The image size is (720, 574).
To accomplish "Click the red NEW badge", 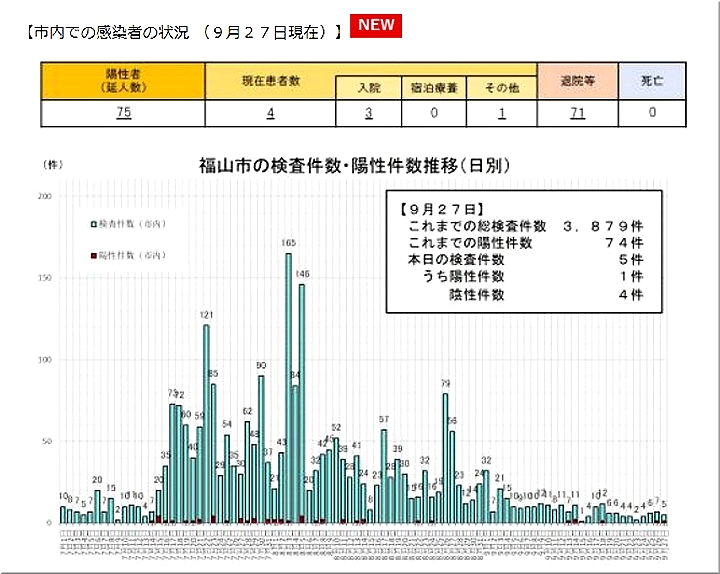I will (x=377, y=27).
